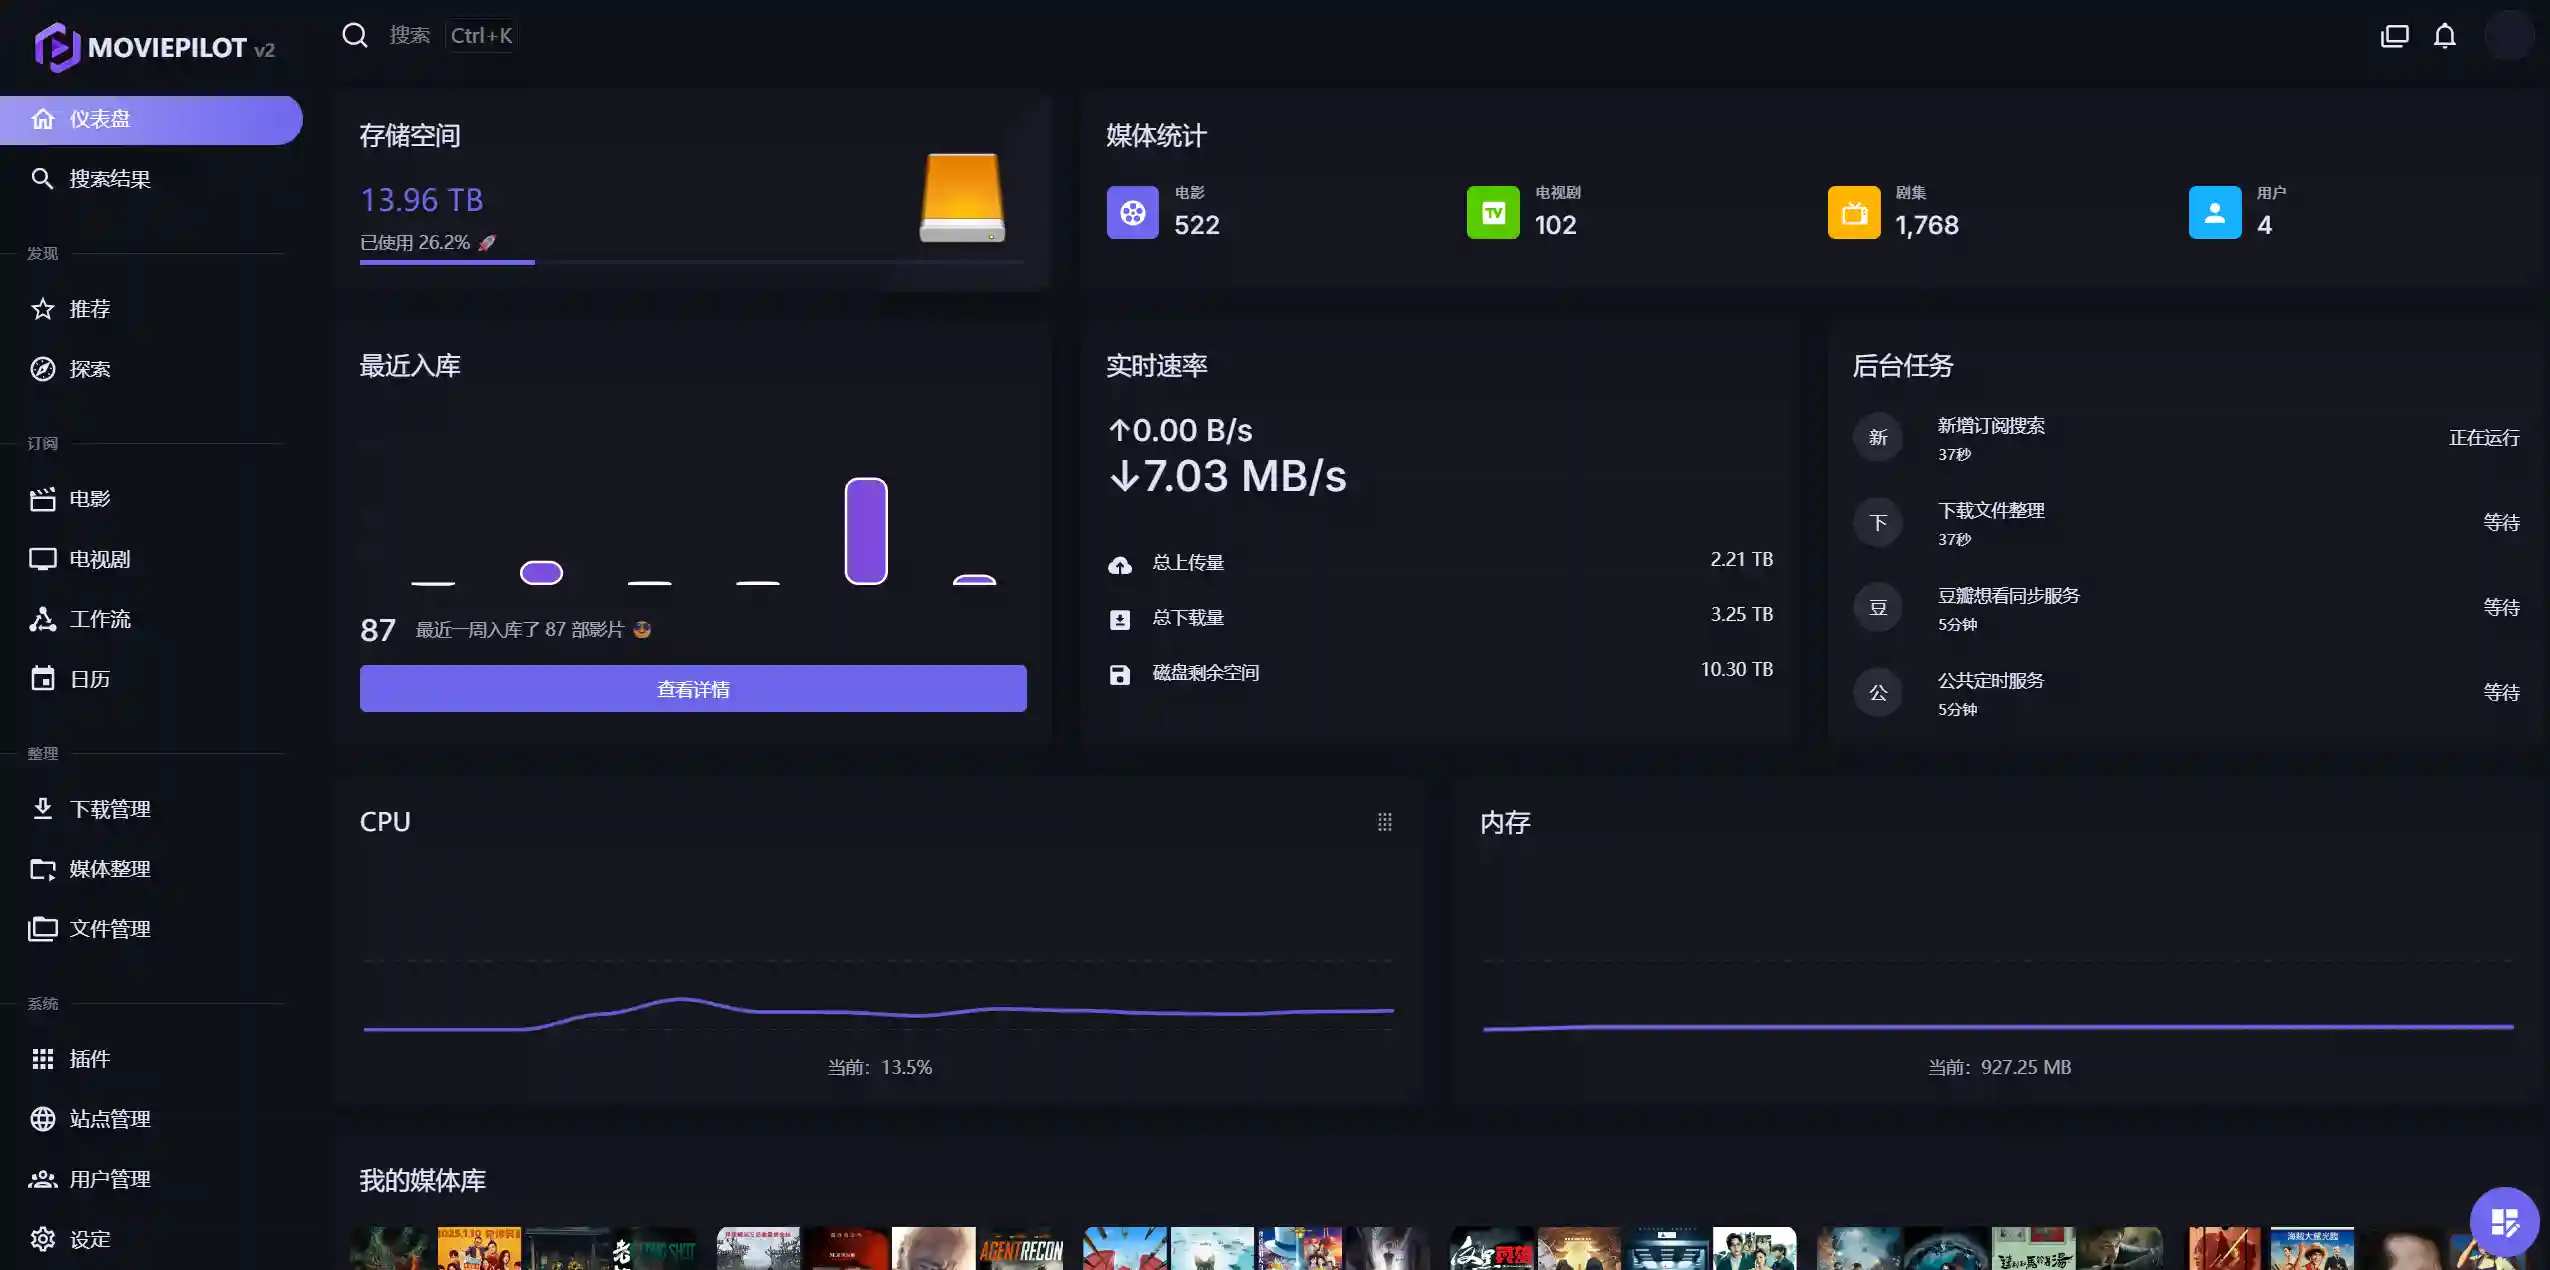Image resolution: width=2550 pixels, height=1270 pixels.
Task: Click the green TV series stats icon
Action: tap(1492, 212)
